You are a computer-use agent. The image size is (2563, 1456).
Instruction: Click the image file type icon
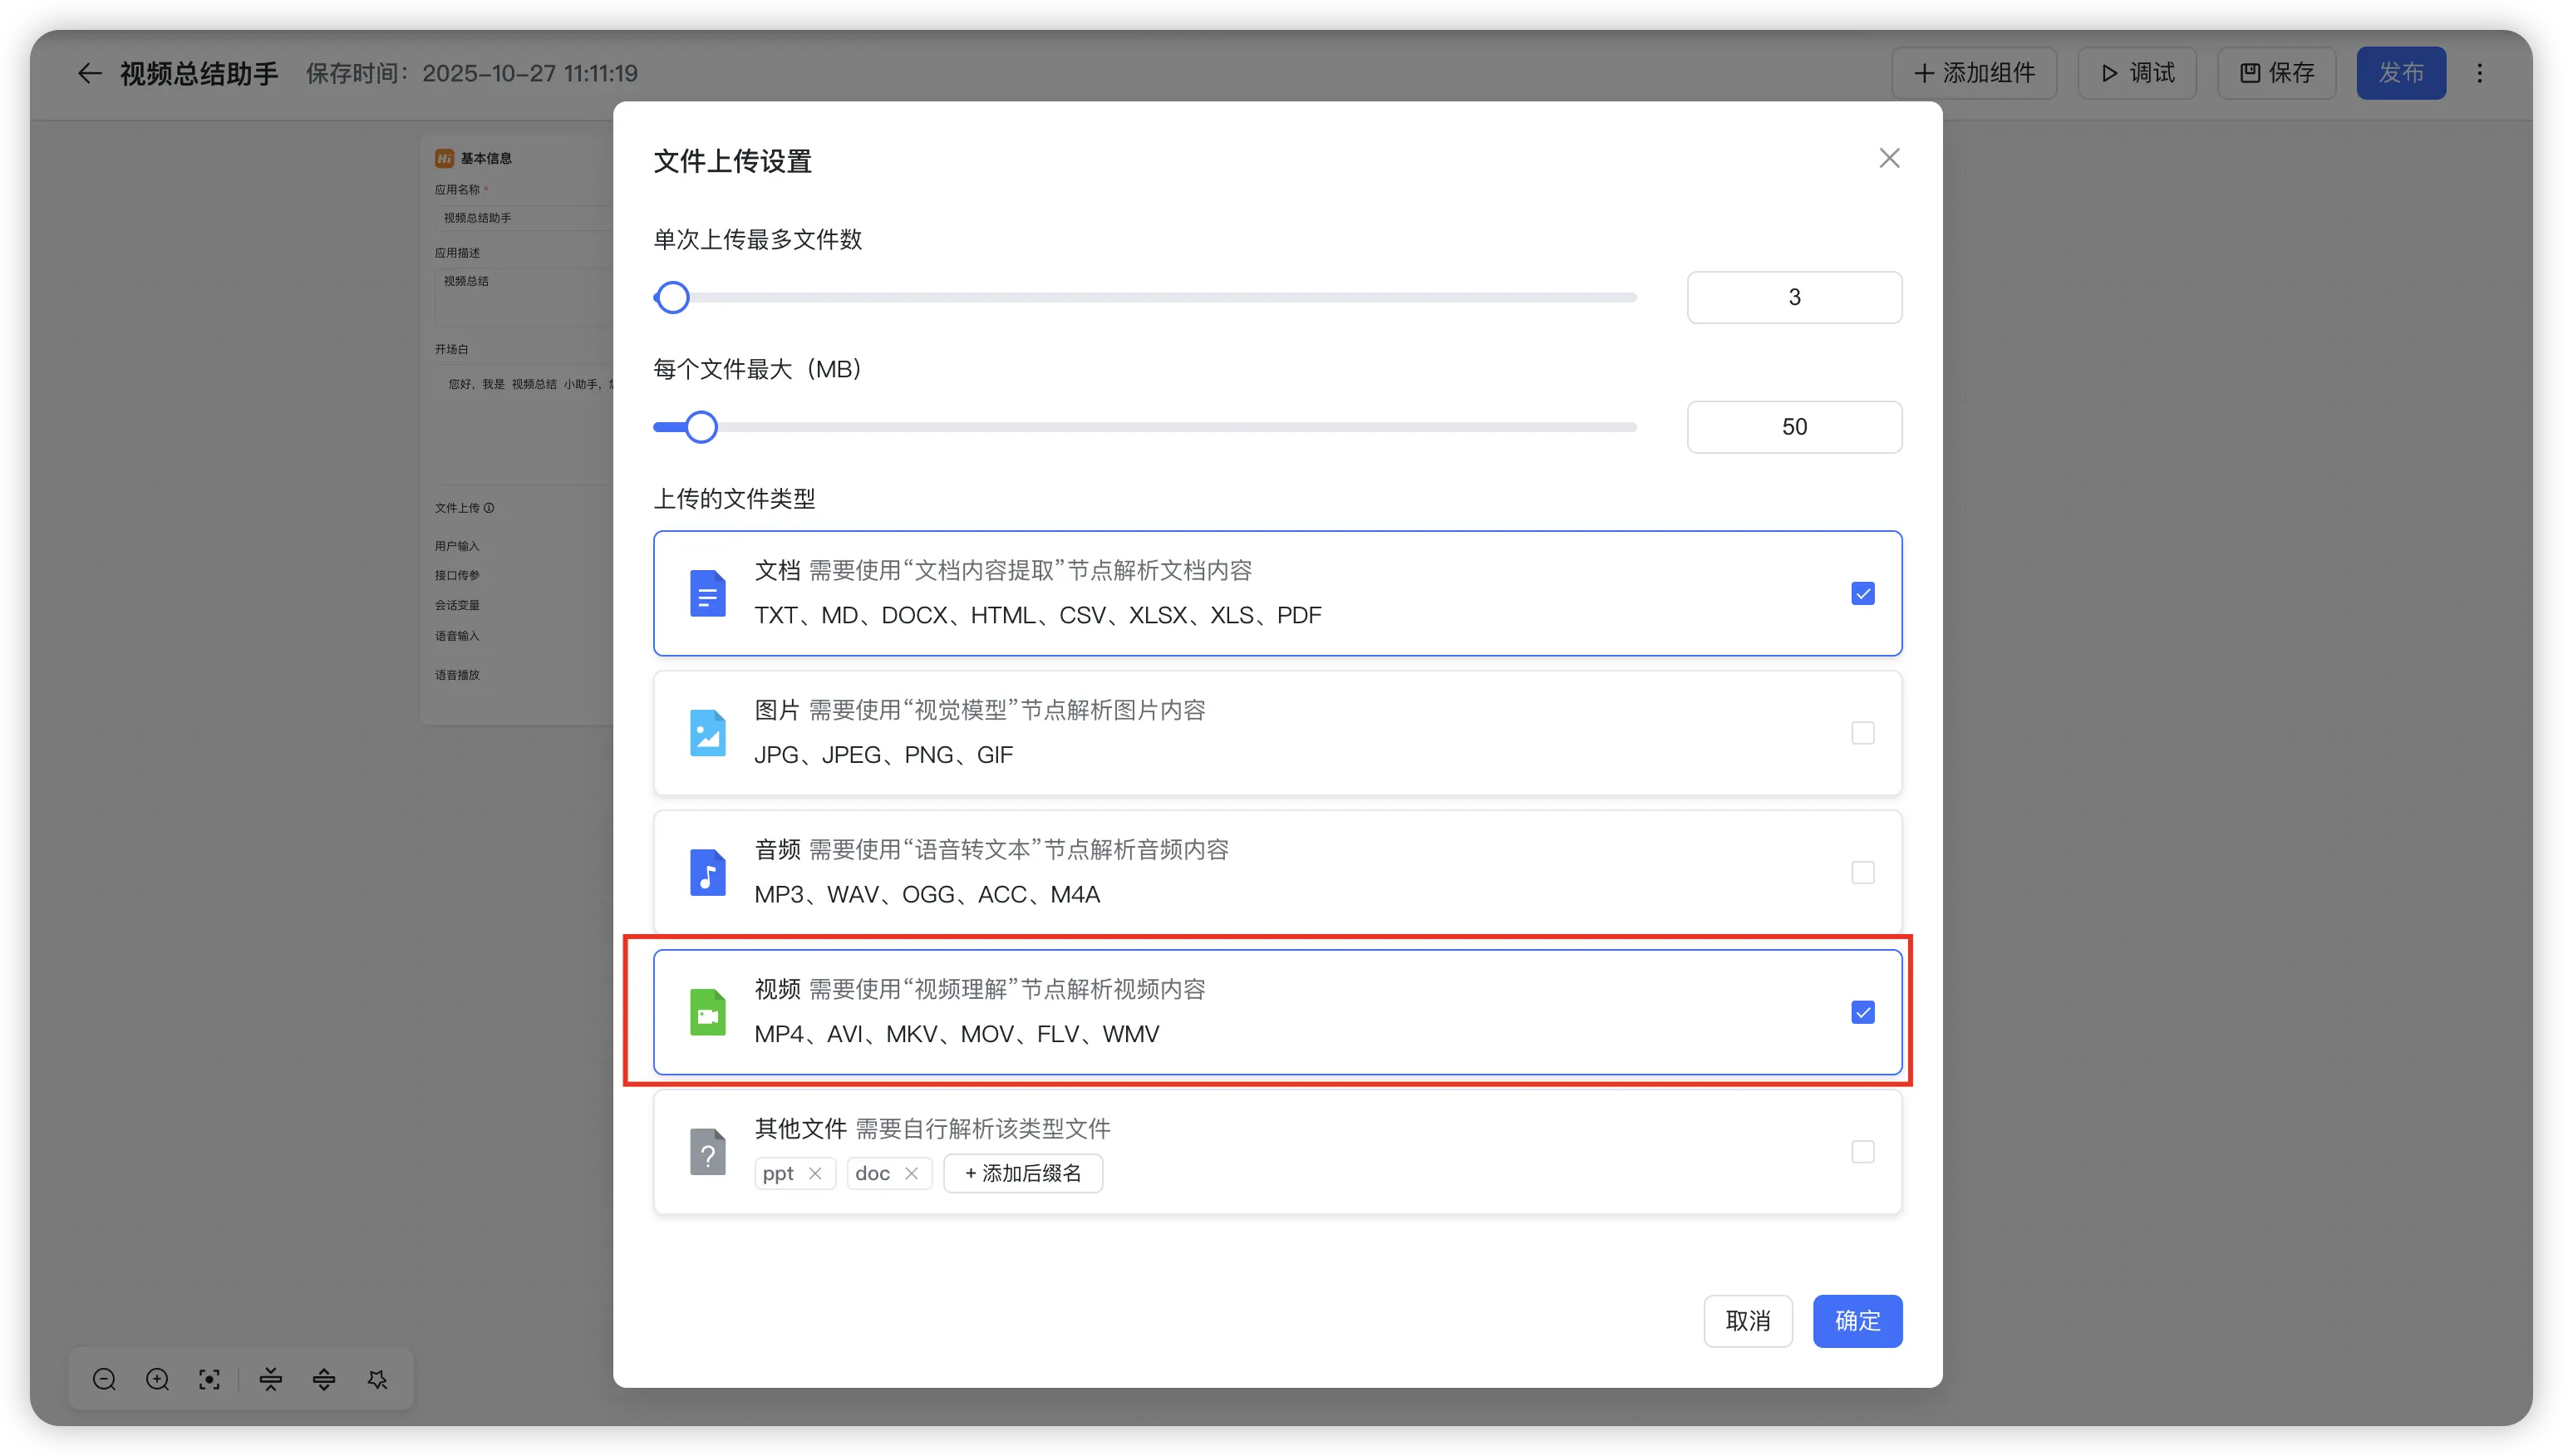coord(707,733)
